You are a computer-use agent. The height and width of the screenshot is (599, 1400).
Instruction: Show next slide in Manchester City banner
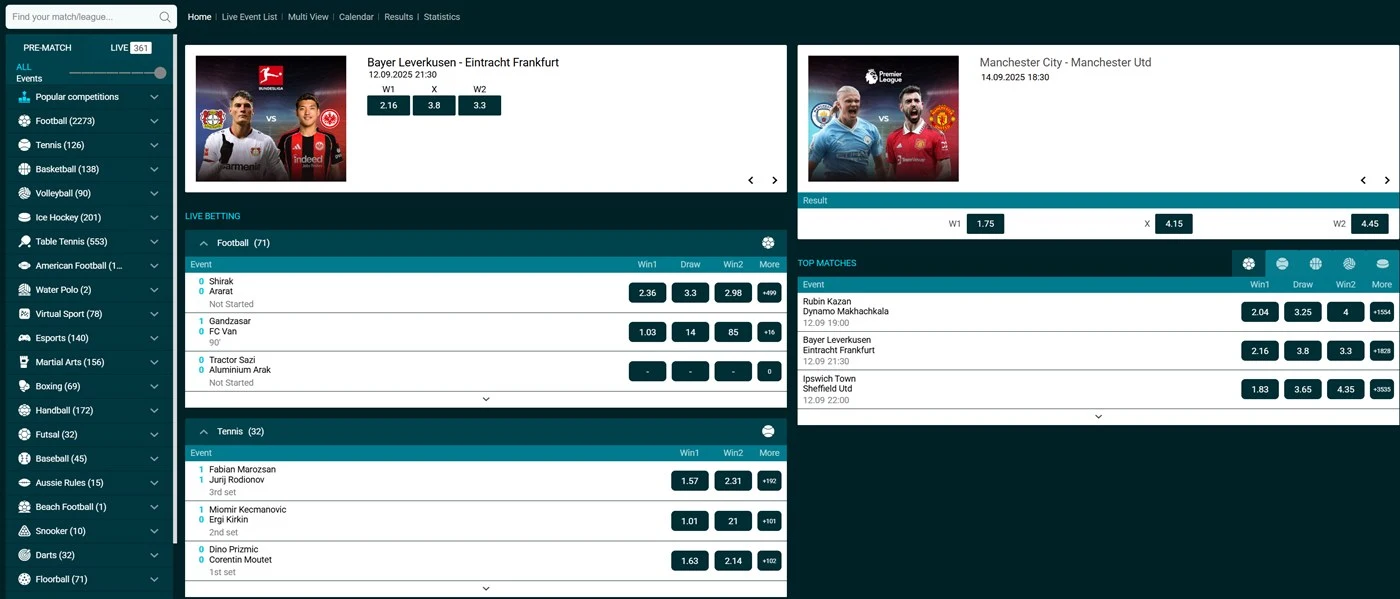click(x=1387, y=181)
